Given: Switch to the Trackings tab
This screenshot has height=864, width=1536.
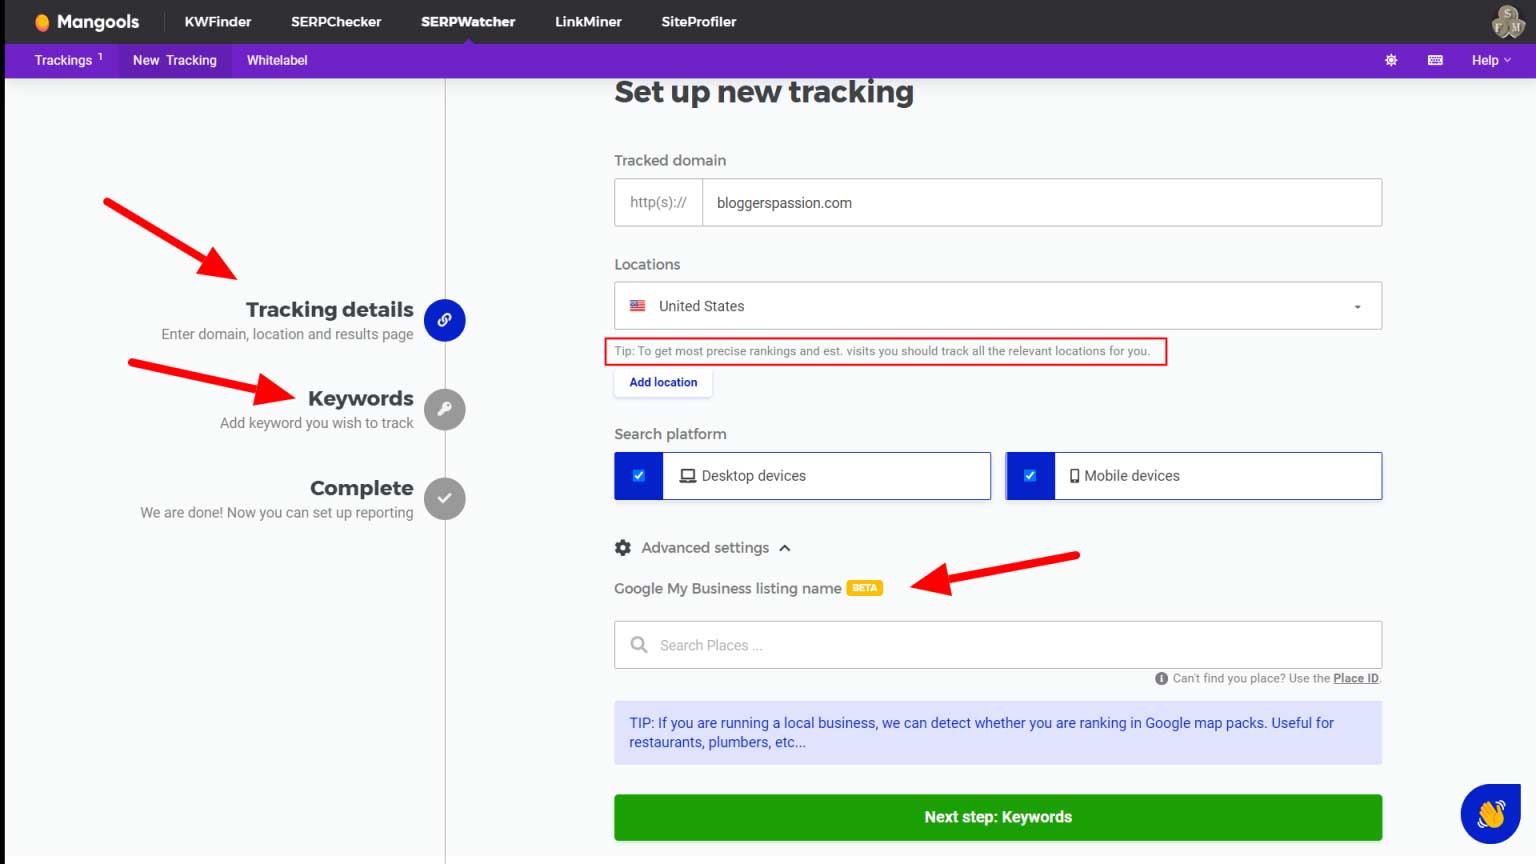Looking at the screenshot, I should point(68,60).
